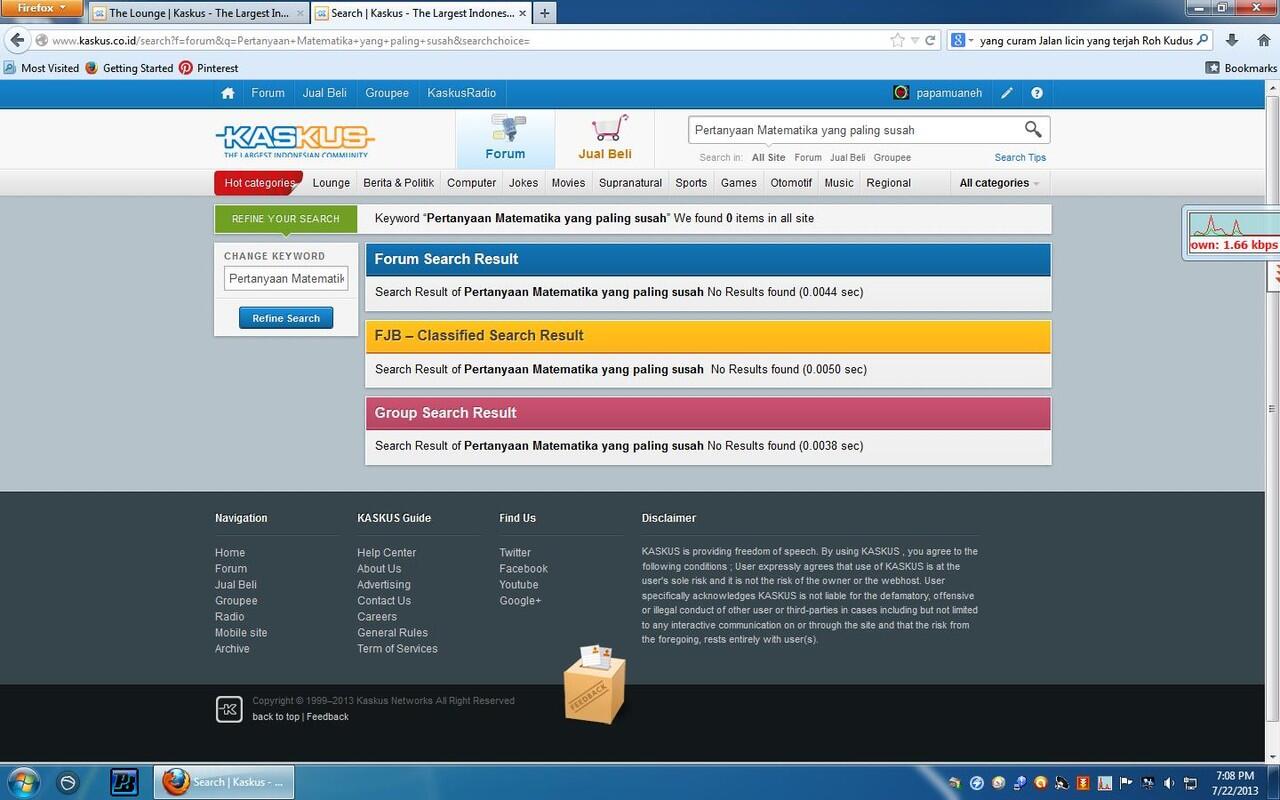Click Help Center in footer

387,553
